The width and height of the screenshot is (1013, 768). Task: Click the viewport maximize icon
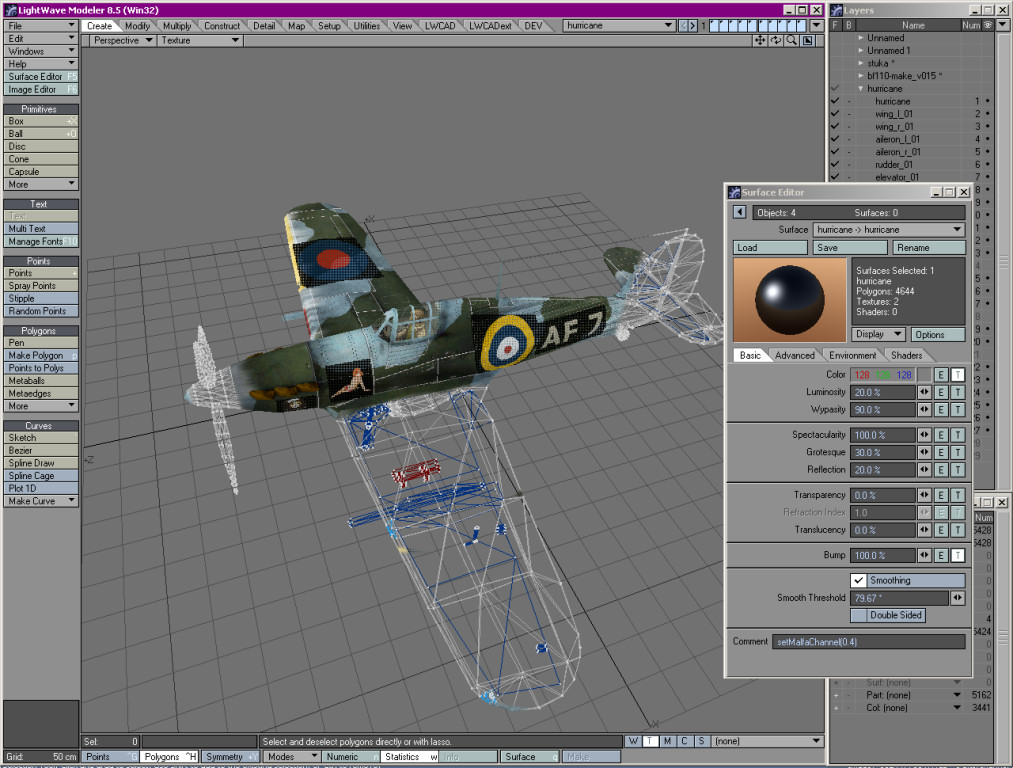[x=807, y=41]
